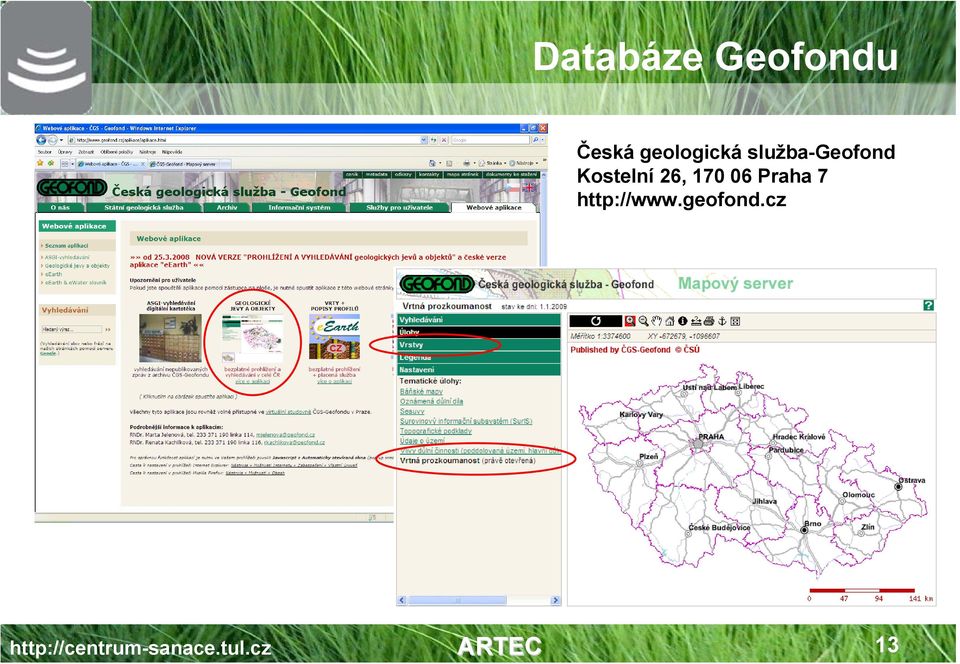Click the home full-extent icon in map toolbar
Image resolution: width=960 pixels, height=664 pixels.
pyautogui.click(x=670, y=321)
